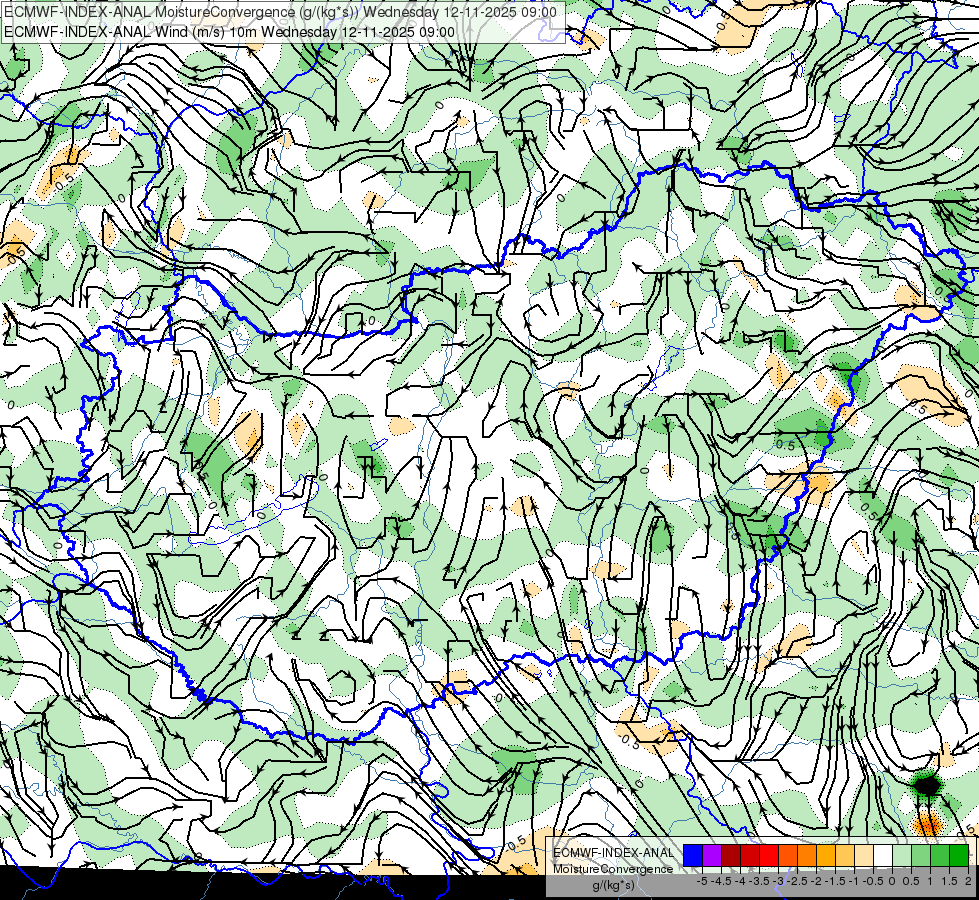Select the darkest red legend swatch
This screenshot has height=900, width=979.
click(x=731, y=855)
